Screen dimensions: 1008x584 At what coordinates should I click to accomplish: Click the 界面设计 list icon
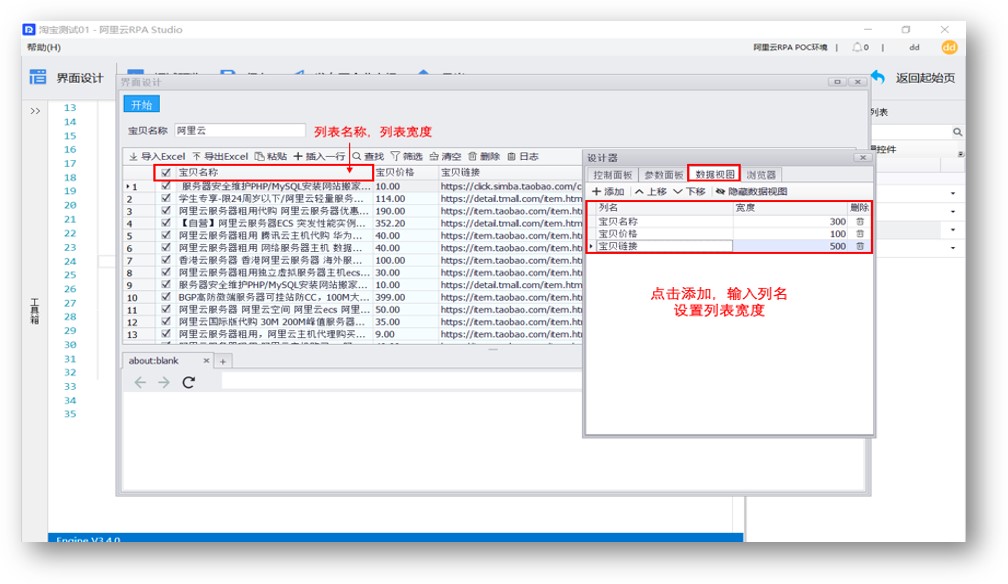point(38,78)
